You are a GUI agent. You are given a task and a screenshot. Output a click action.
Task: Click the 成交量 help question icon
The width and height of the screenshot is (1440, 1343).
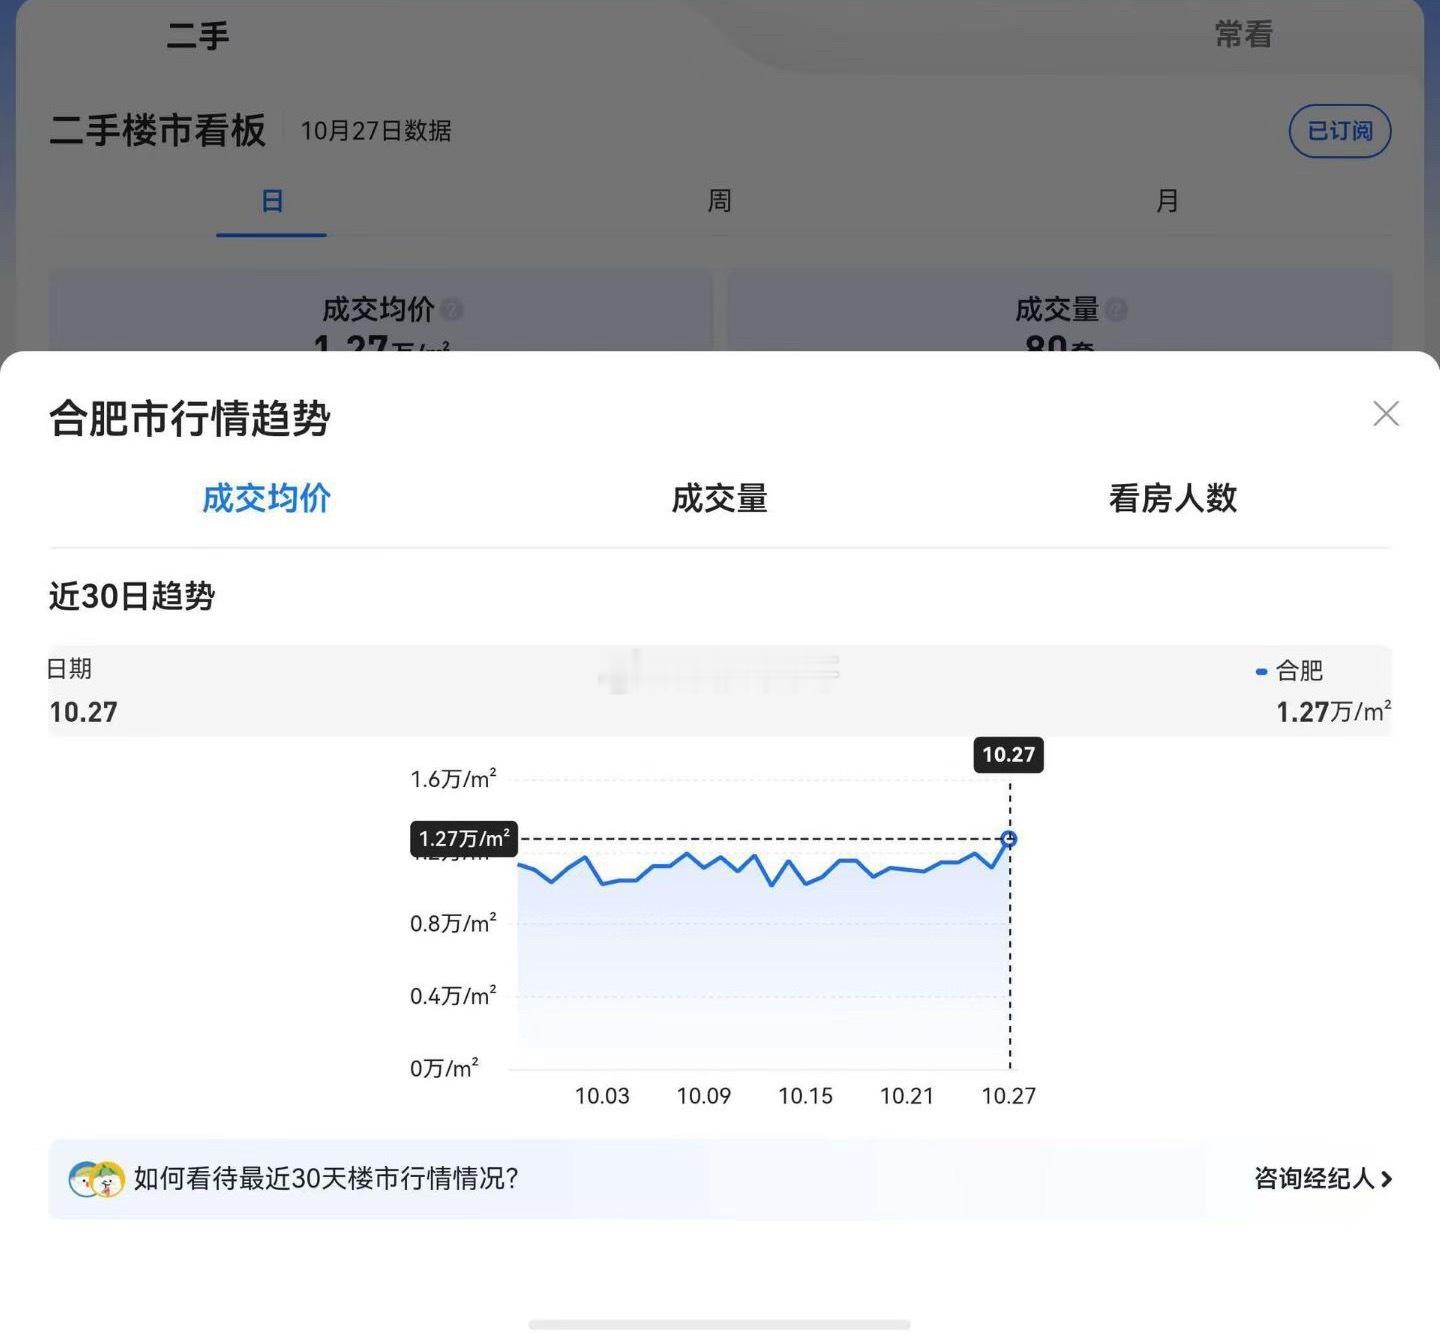pos(1117,310)
